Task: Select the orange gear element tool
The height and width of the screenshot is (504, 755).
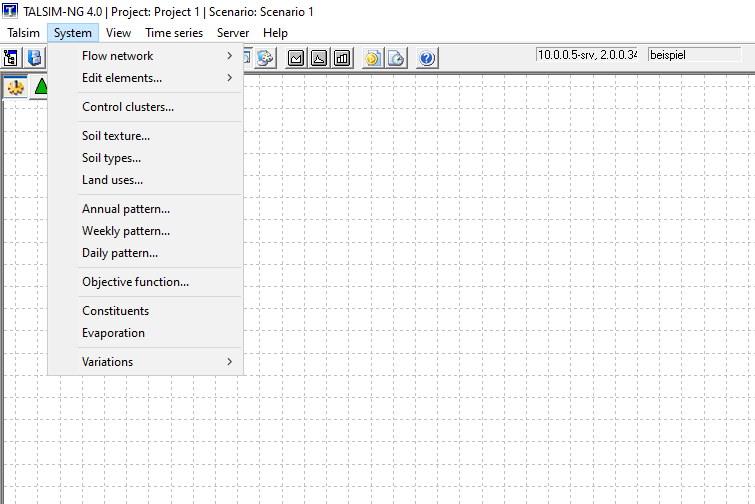Action: [x=16, y=87]
